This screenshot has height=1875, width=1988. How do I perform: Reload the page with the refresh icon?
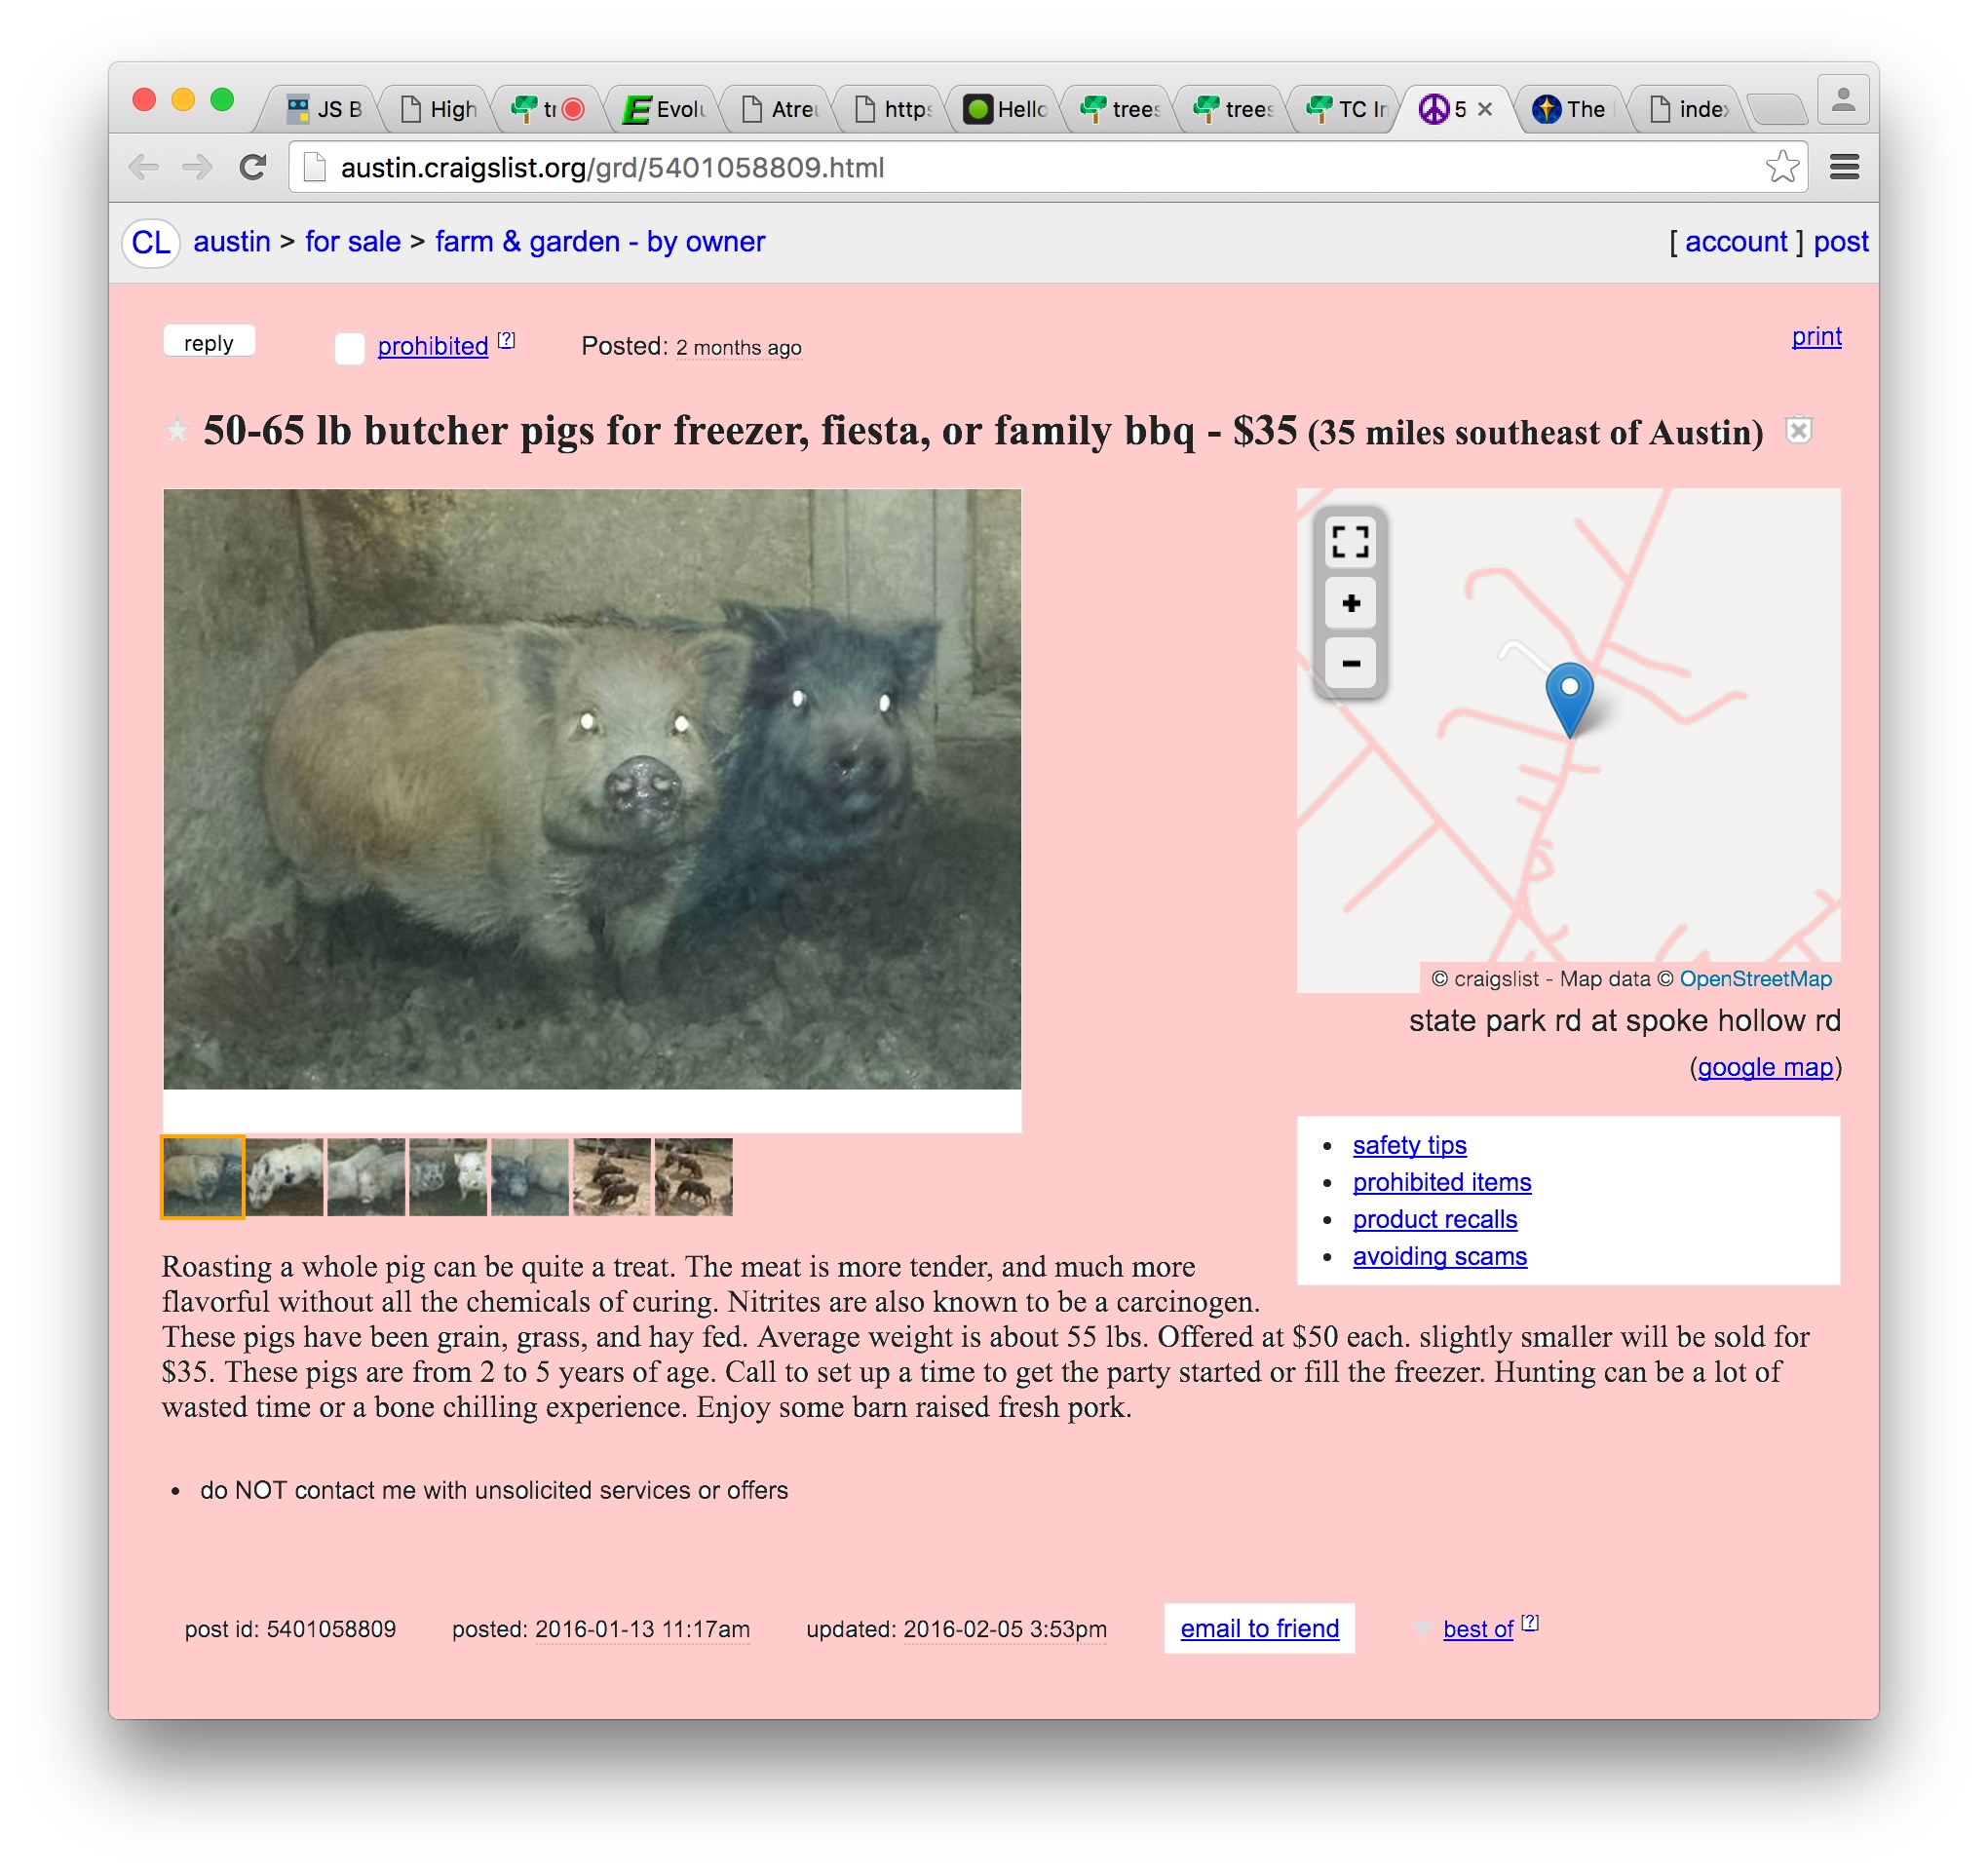tap(253, 167)
